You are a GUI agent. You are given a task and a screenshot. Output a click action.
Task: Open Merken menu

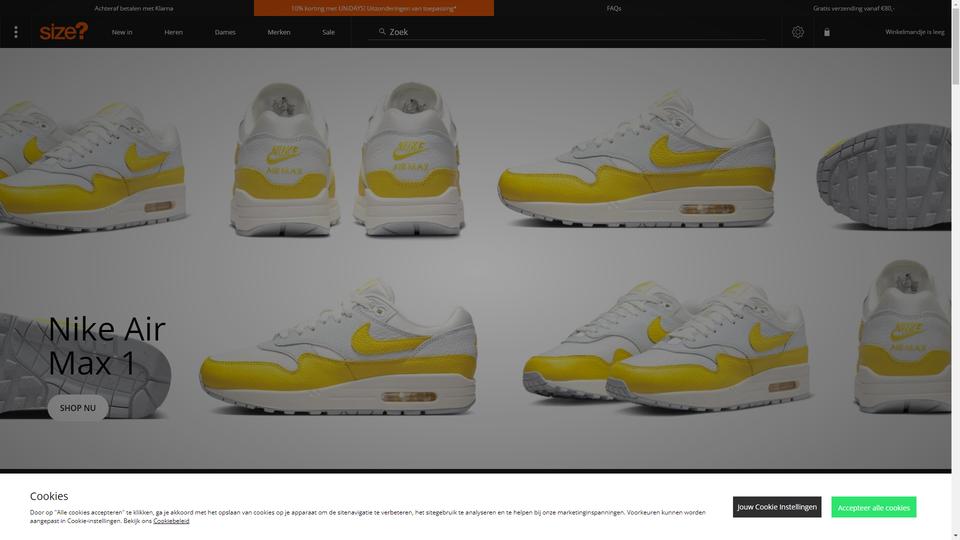click(279, 32)
